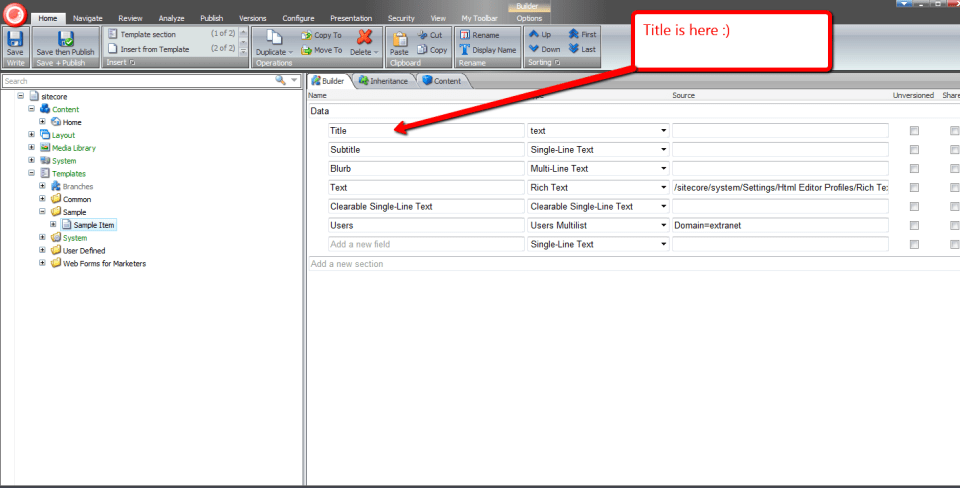Enable Unversioned checkbox for Blurb field

click(x=914, y=169)
